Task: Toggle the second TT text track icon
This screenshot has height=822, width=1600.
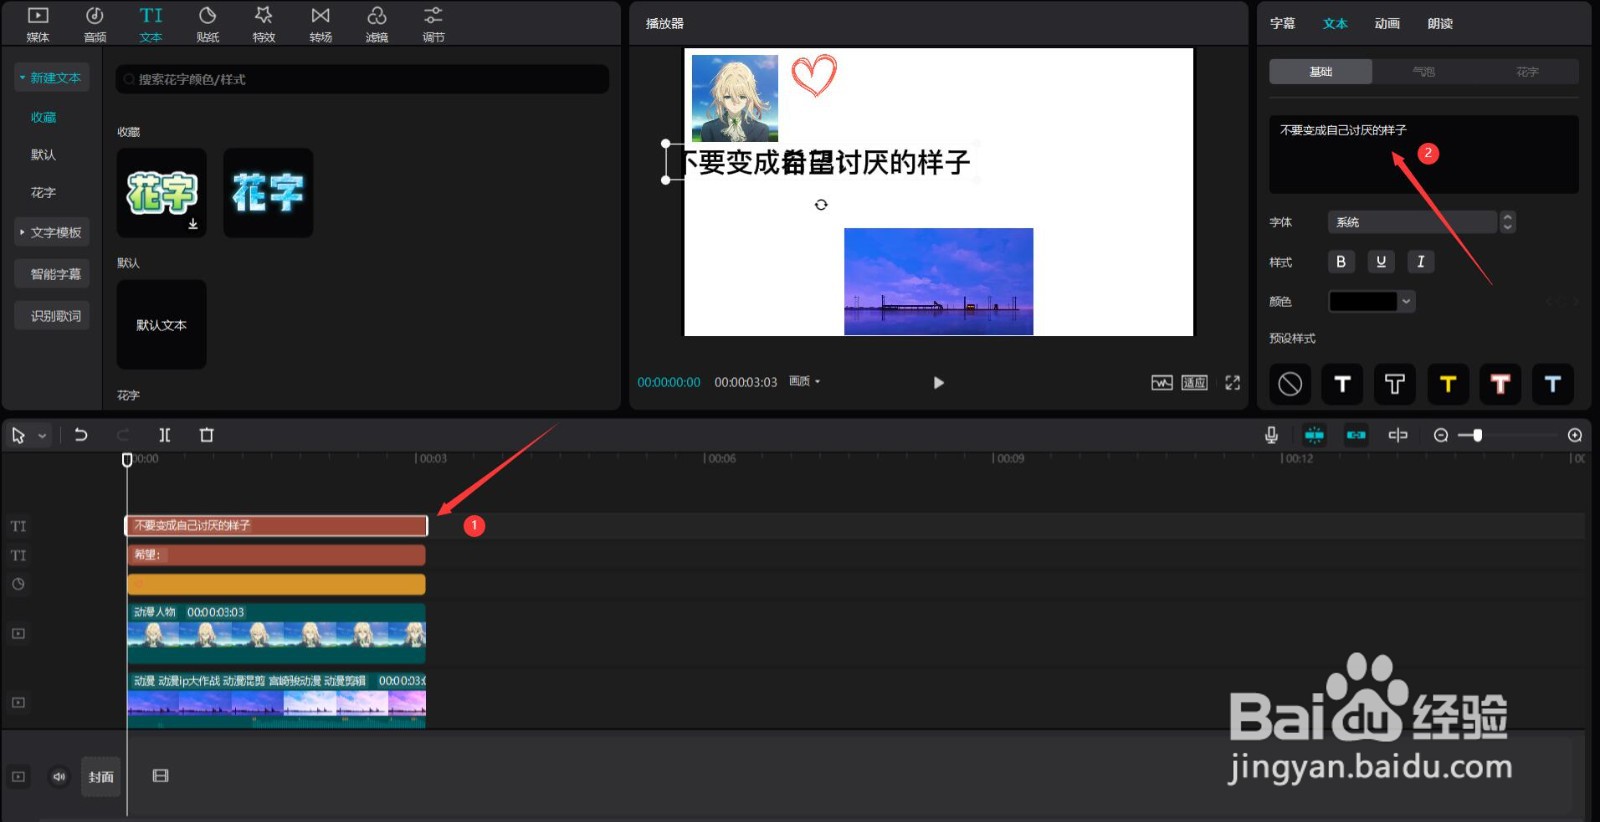Action: [18, 555]
